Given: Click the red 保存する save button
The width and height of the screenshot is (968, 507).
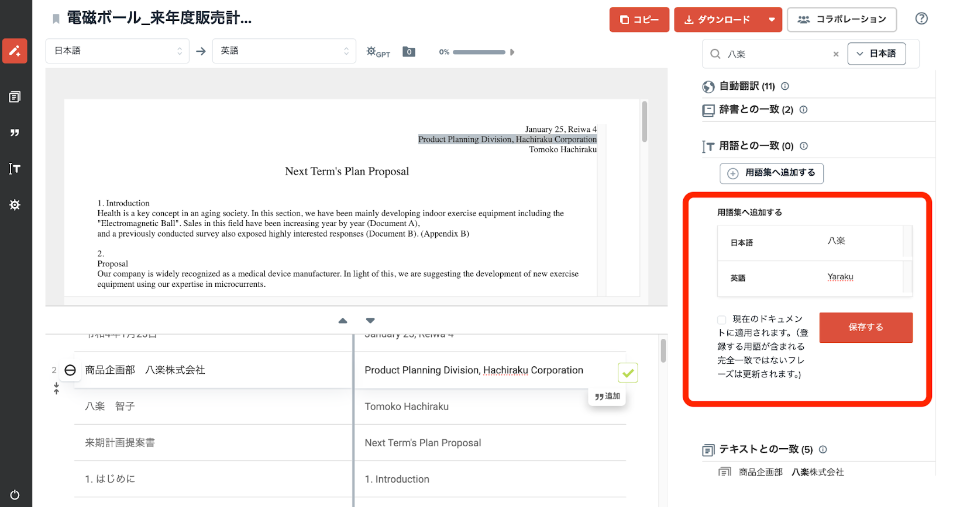Looking at the screenshot, I should pyautogui.click(x=865, y=328).
